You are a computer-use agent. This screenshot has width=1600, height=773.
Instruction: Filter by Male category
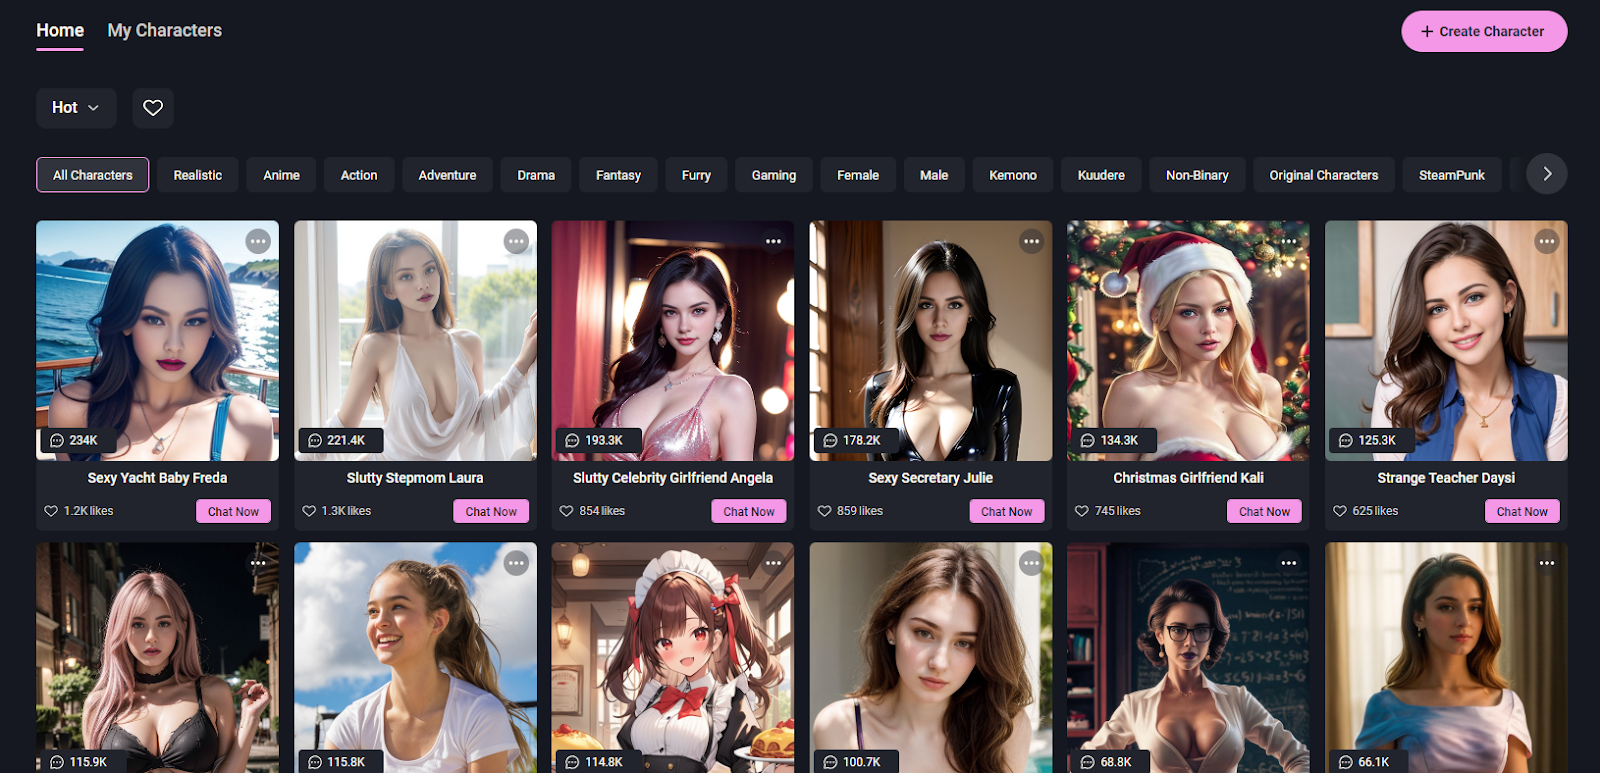pyautogui.click(x=934, y=175)
